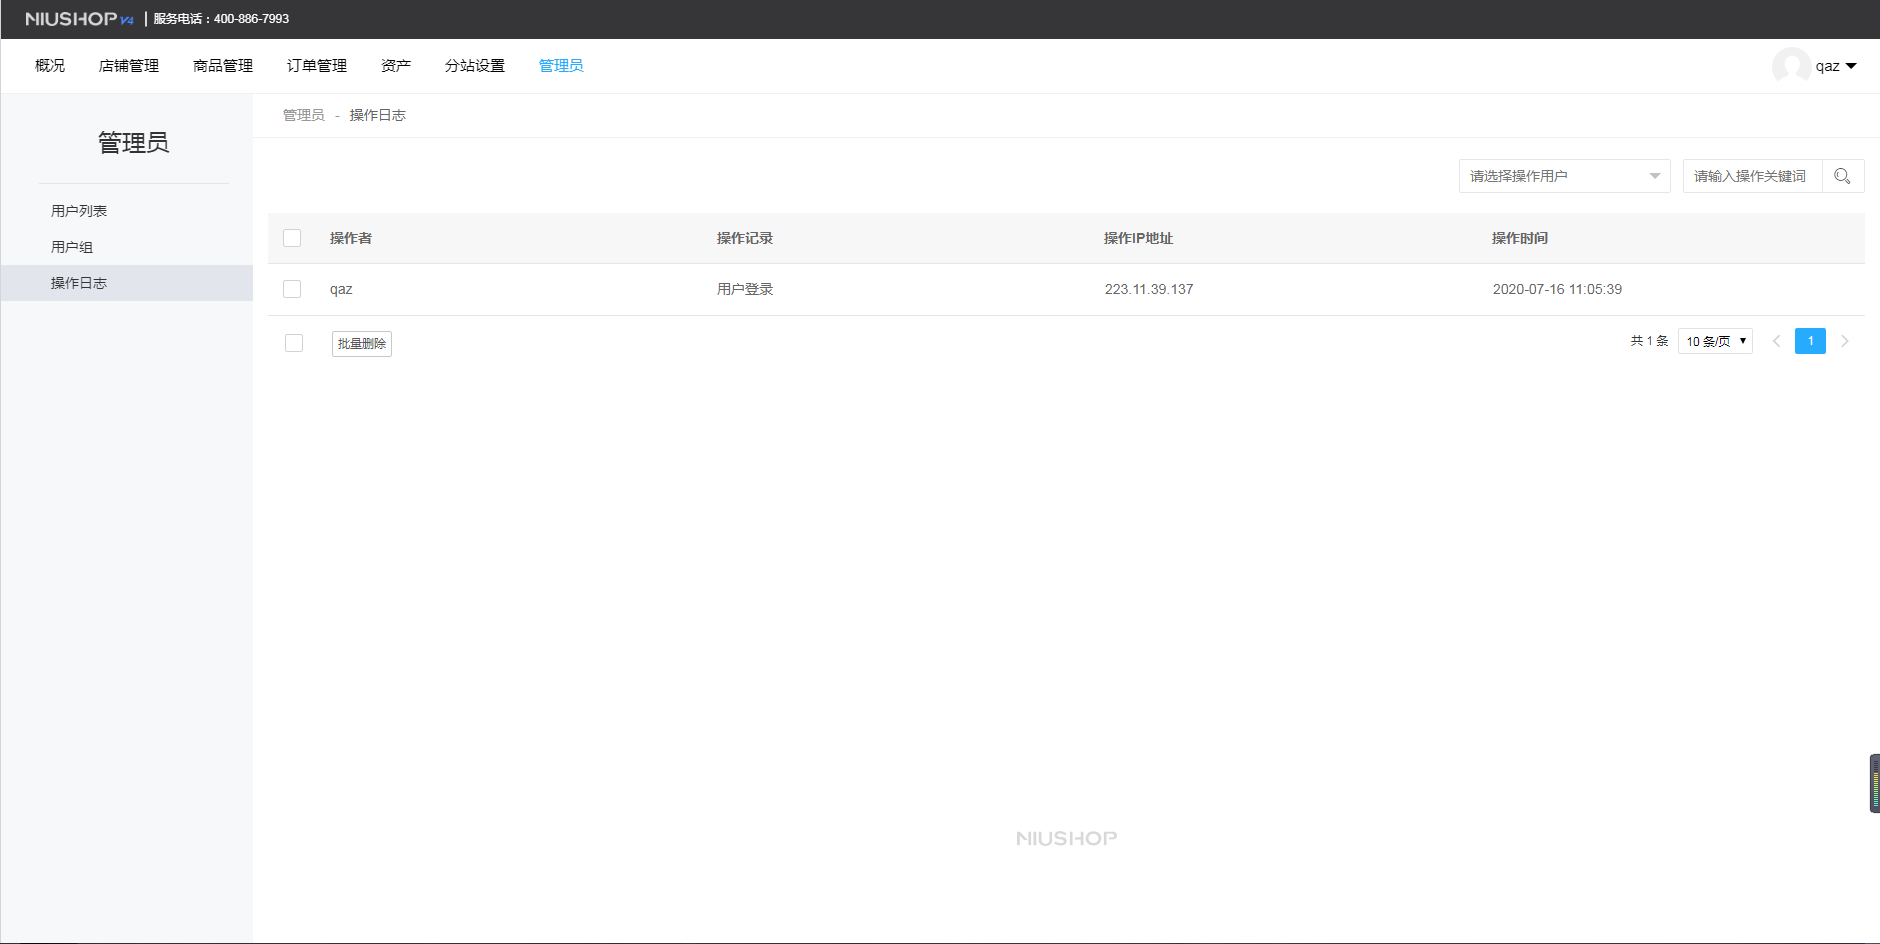Click the NIUSHOP logo in the header
1880x944 pixels.
tap(79, 19)
